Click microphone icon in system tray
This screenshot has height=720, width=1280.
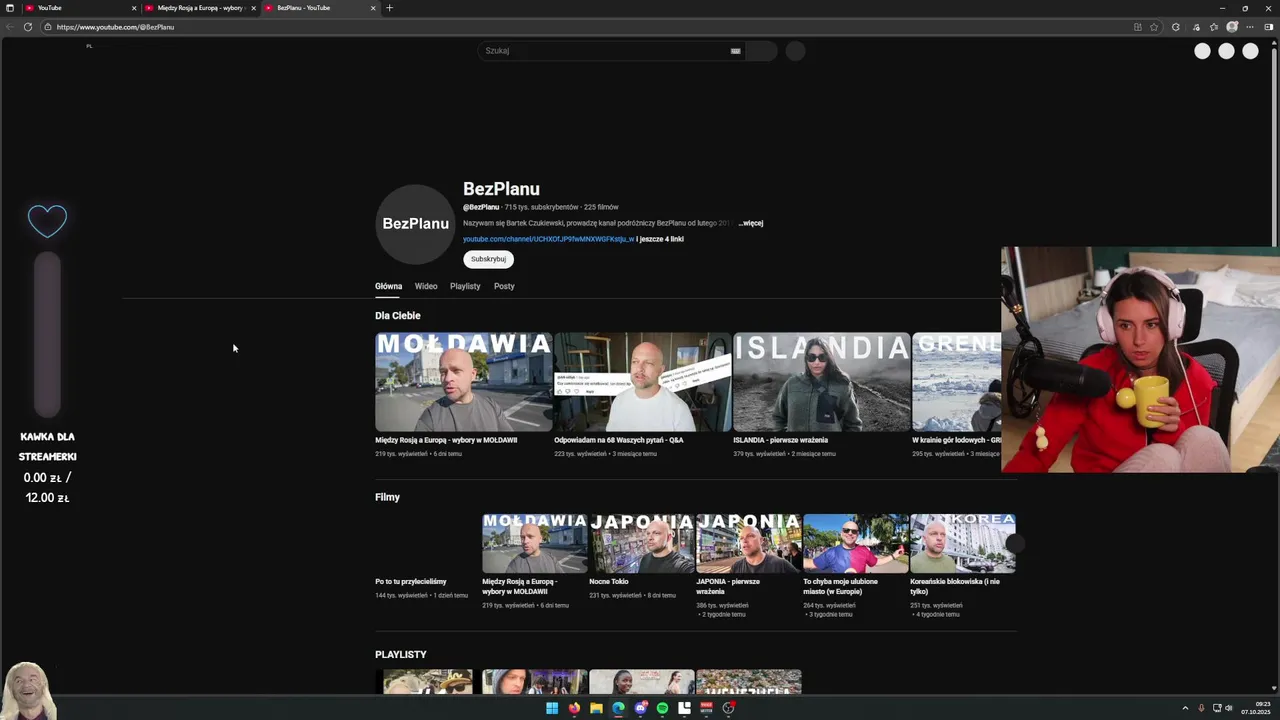1201,708
